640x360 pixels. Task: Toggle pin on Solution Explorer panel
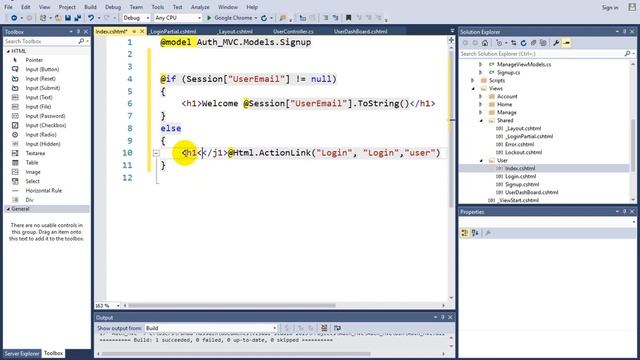(x=624, y=32)
